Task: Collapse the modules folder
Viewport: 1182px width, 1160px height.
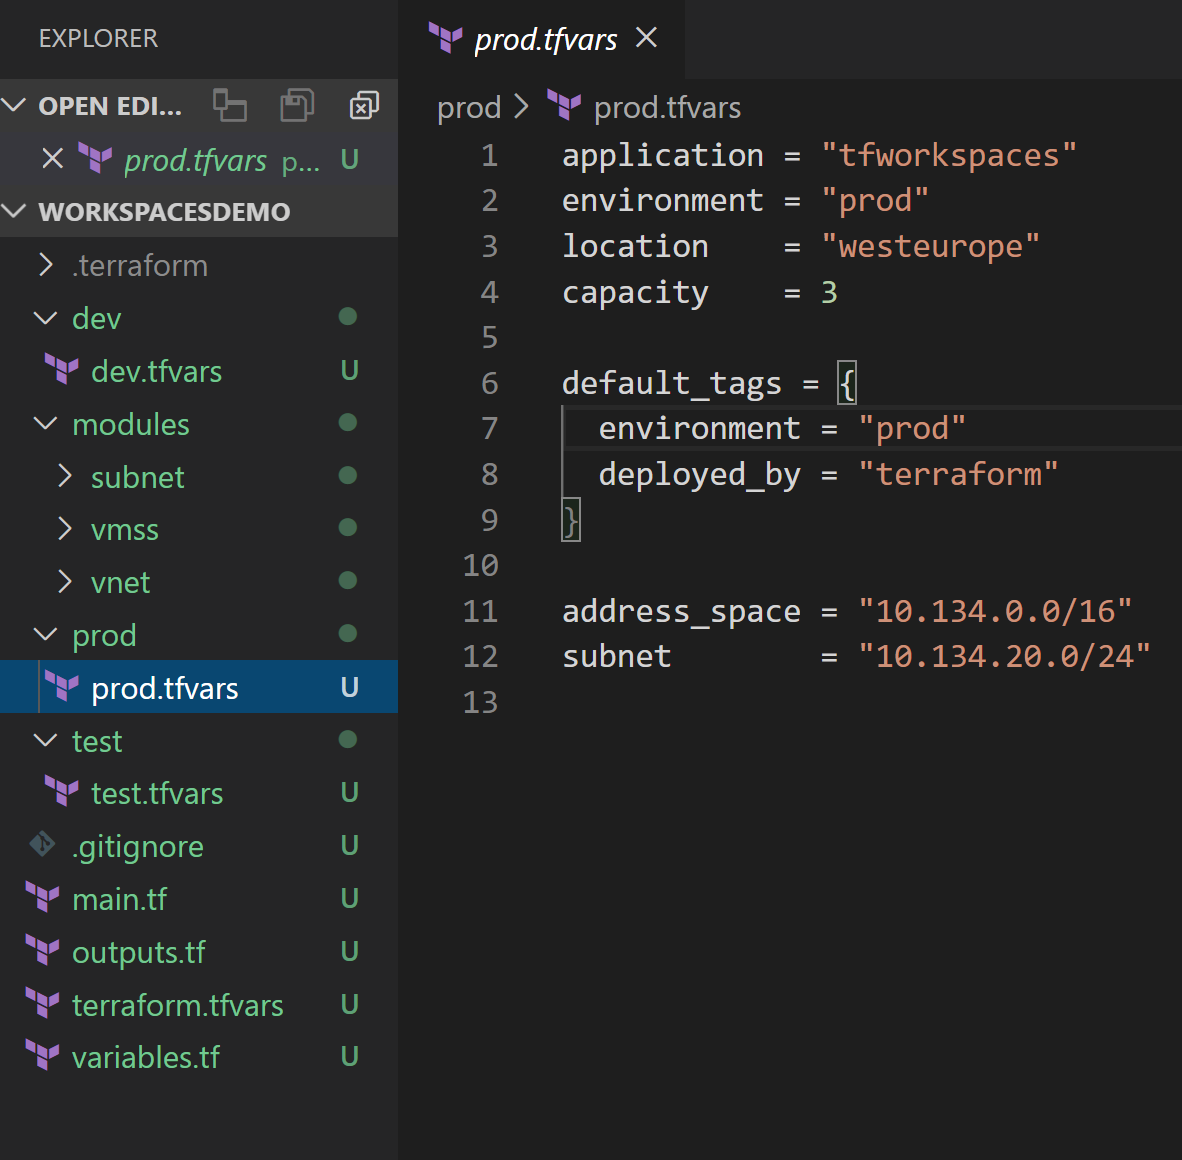Action: pos(46,423)
